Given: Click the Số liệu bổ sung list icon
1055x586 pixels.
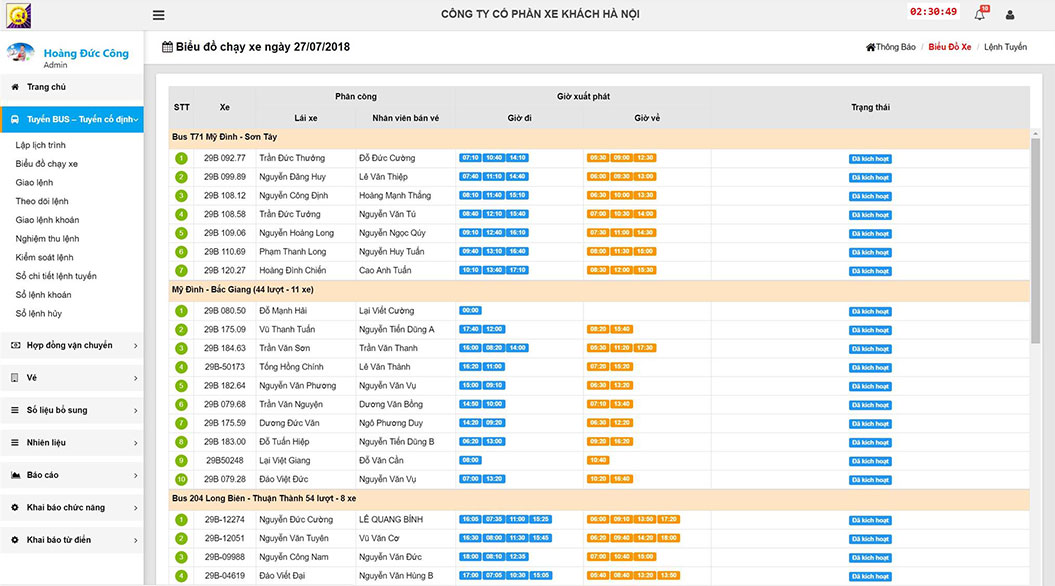Looking at the screenshot, I should (x=15, y=410).
